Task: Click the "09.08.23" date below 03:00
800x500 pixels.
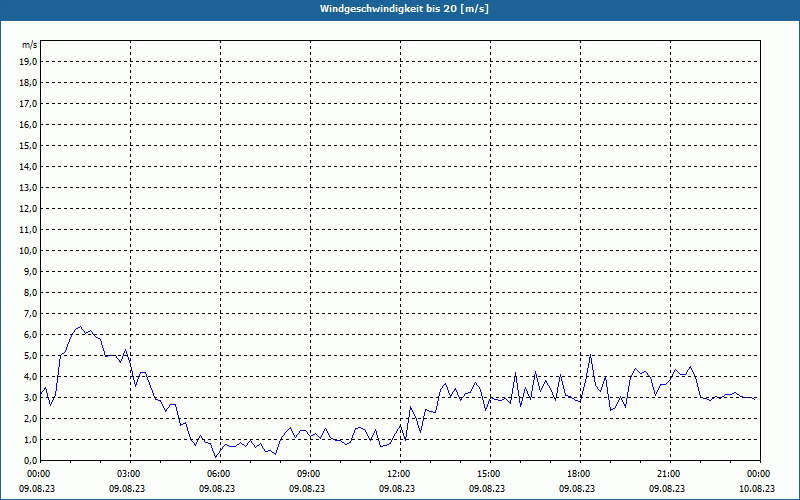Action: [127, 488]
